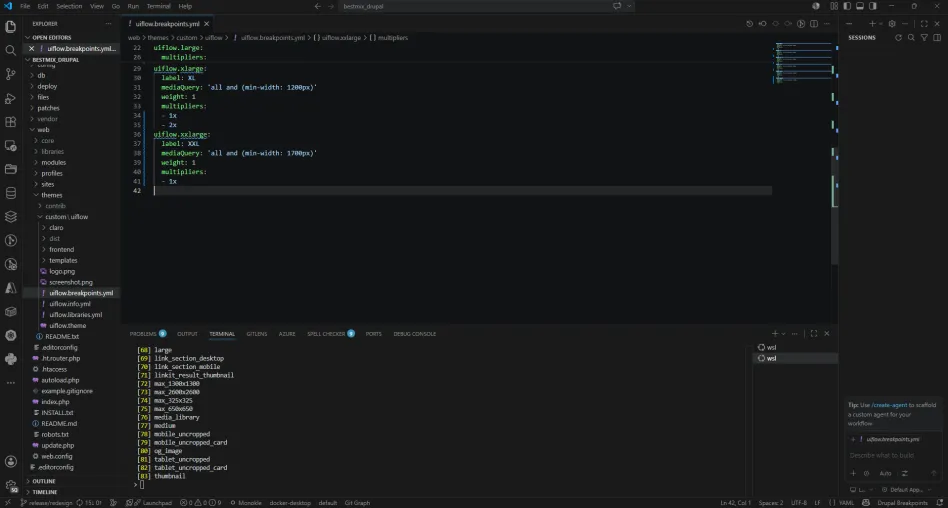
Task: Open the database icon in activity bar
Action: click(x=10, y=193)
